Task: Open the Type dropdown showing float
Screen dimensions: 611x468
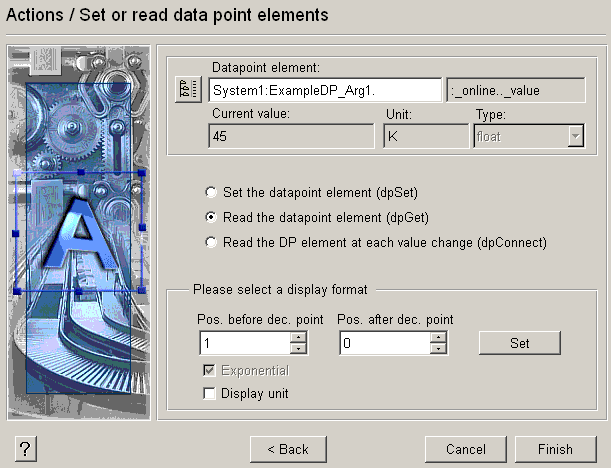Action: pyautogui.click(x=575, y=137)
